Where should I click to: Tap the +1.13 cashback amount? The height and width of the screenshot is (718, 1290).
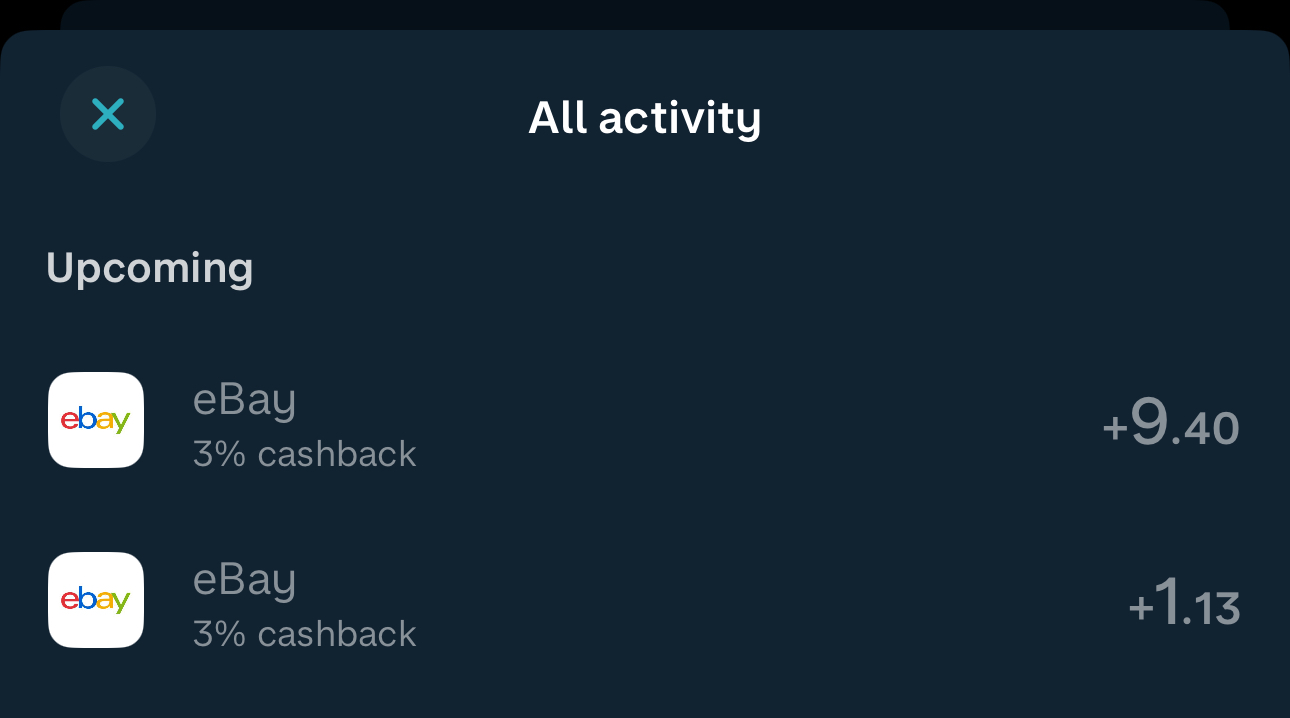(1184, 606)
